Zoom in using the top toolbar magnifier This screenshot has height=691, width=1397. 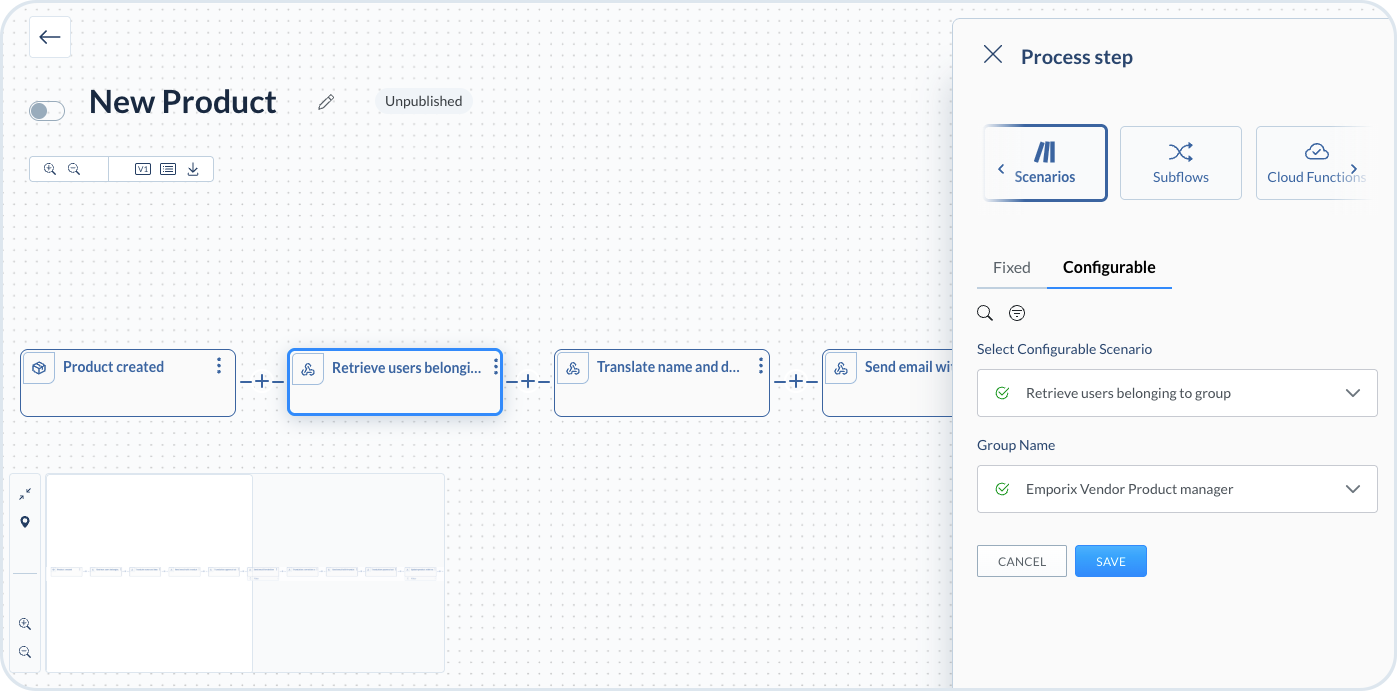50,169
